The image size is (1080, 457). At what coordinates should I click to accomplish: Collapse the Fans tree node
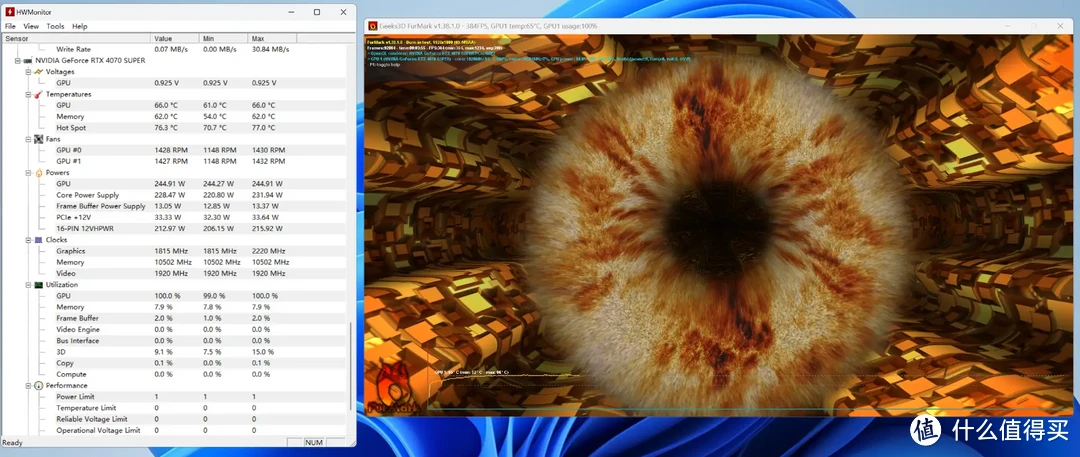click(28, 139)
